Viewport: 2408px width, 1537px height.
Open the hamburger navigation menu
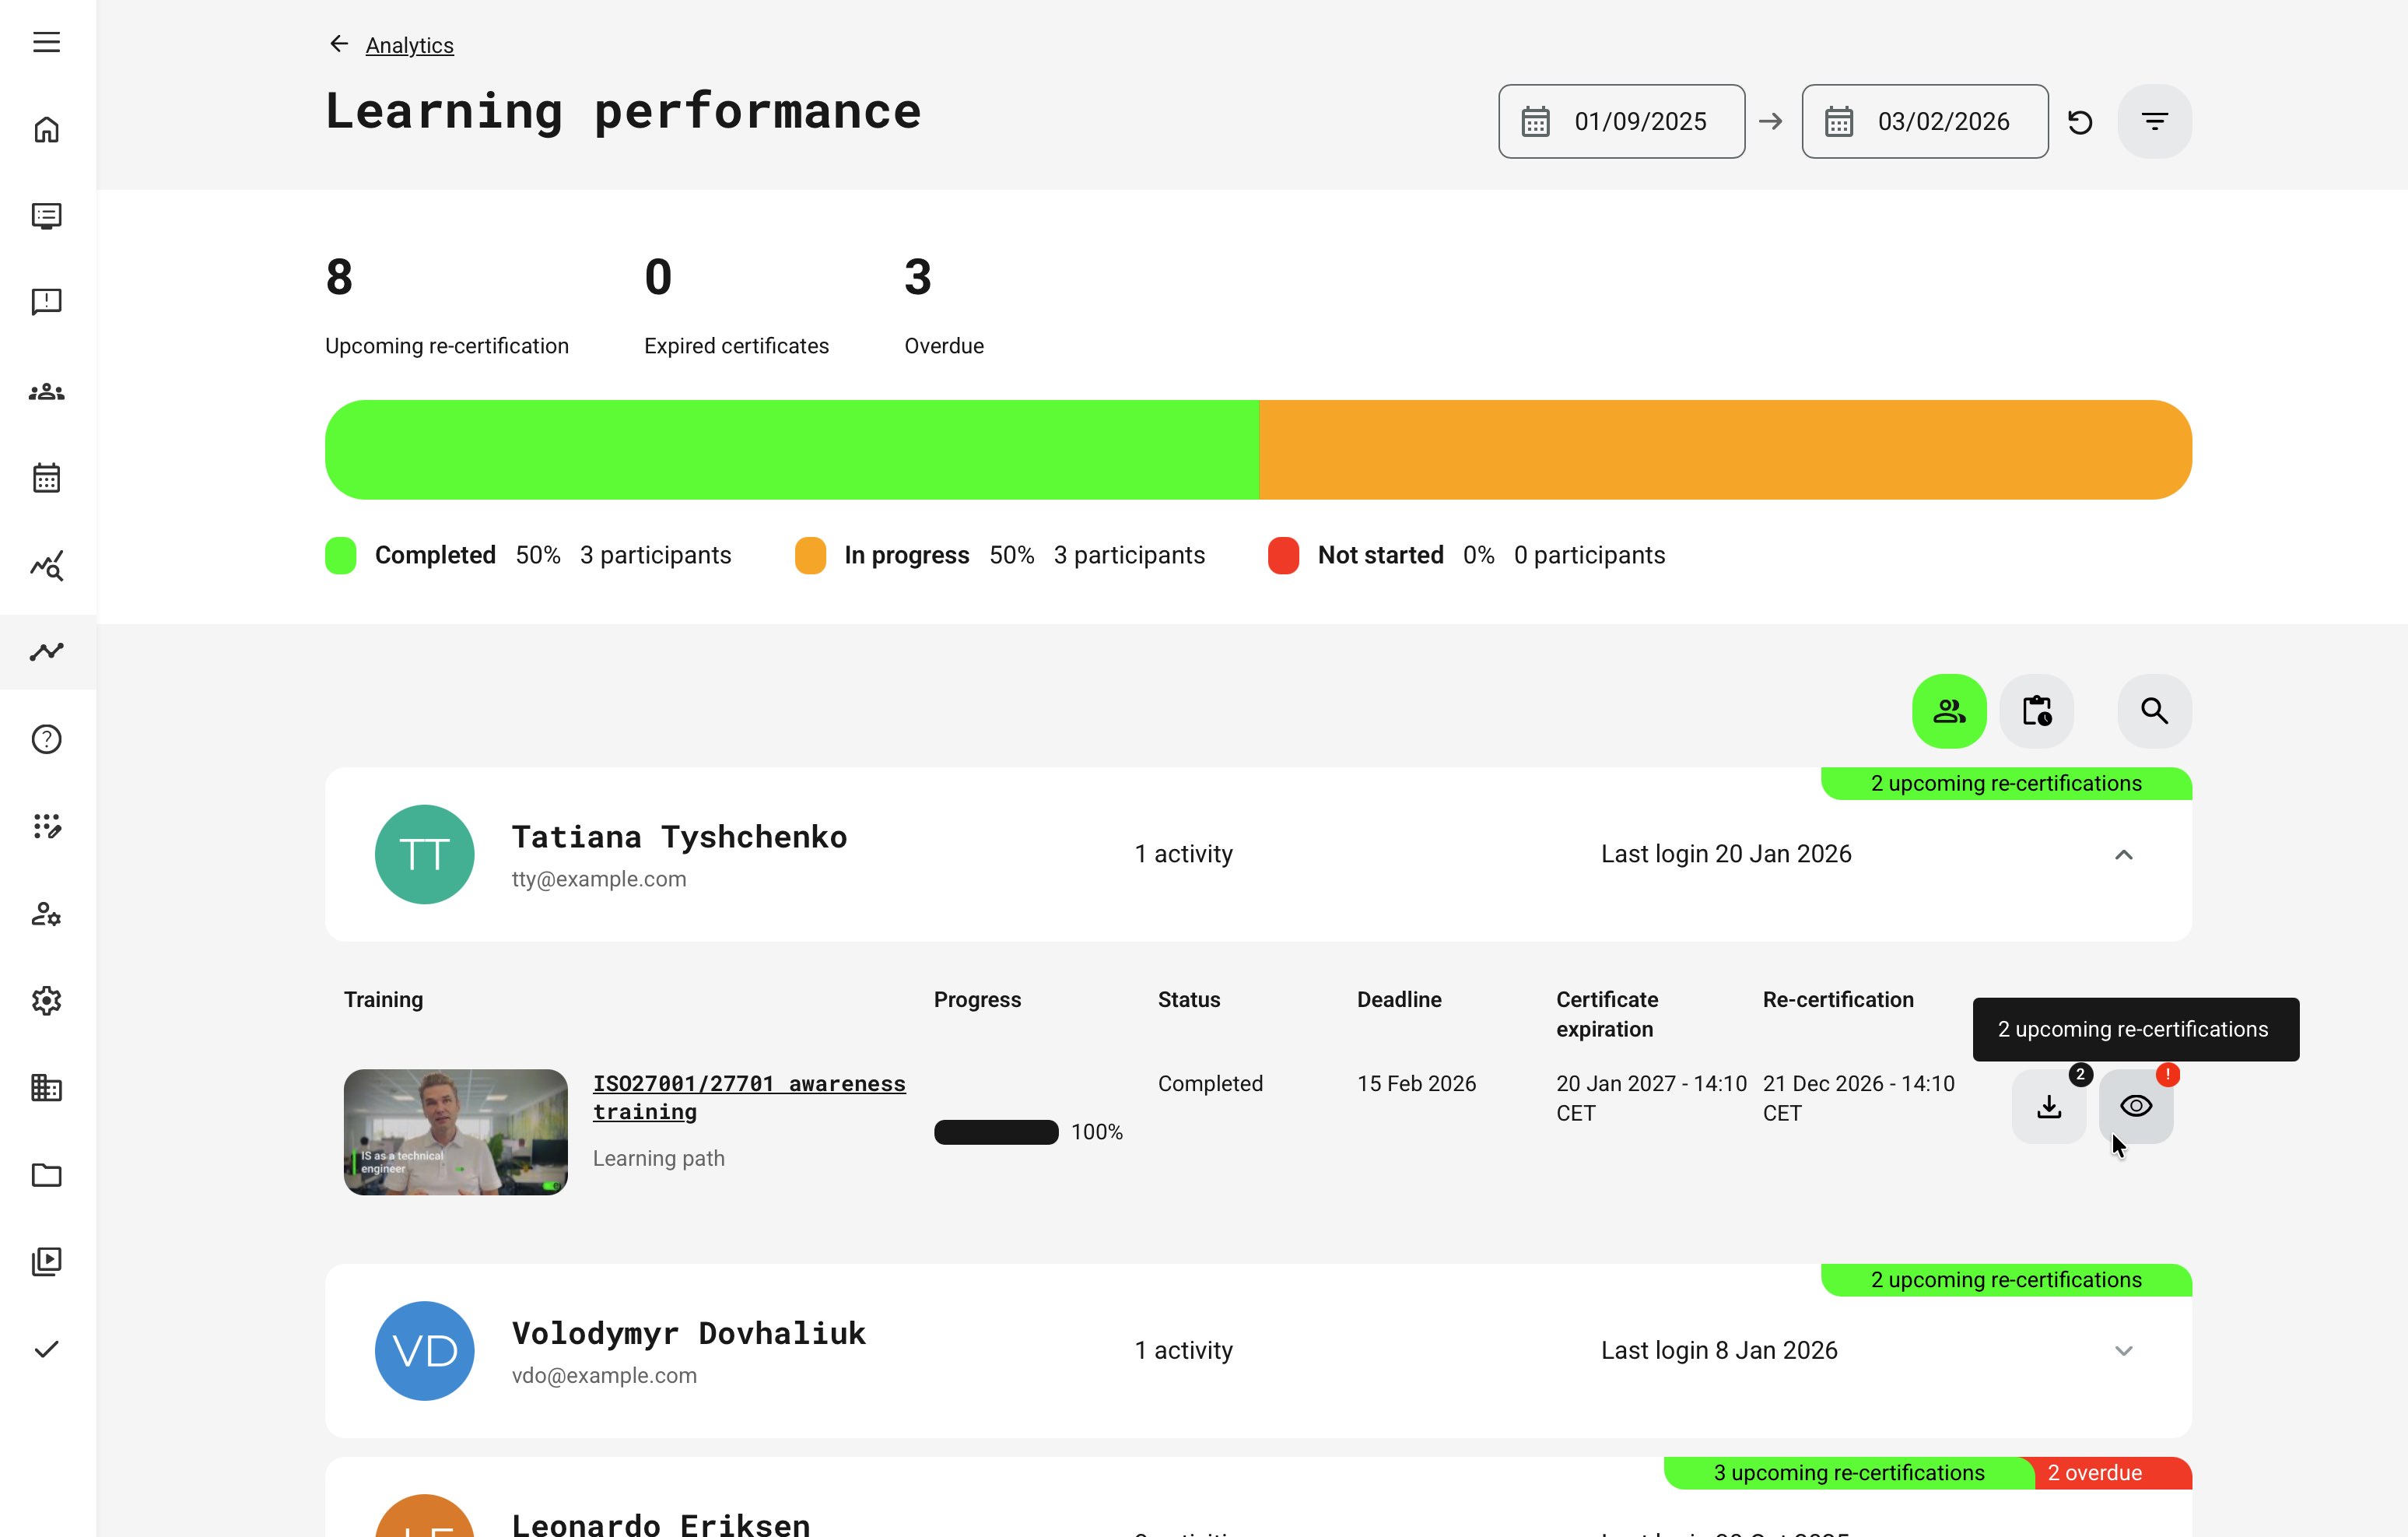47,42
